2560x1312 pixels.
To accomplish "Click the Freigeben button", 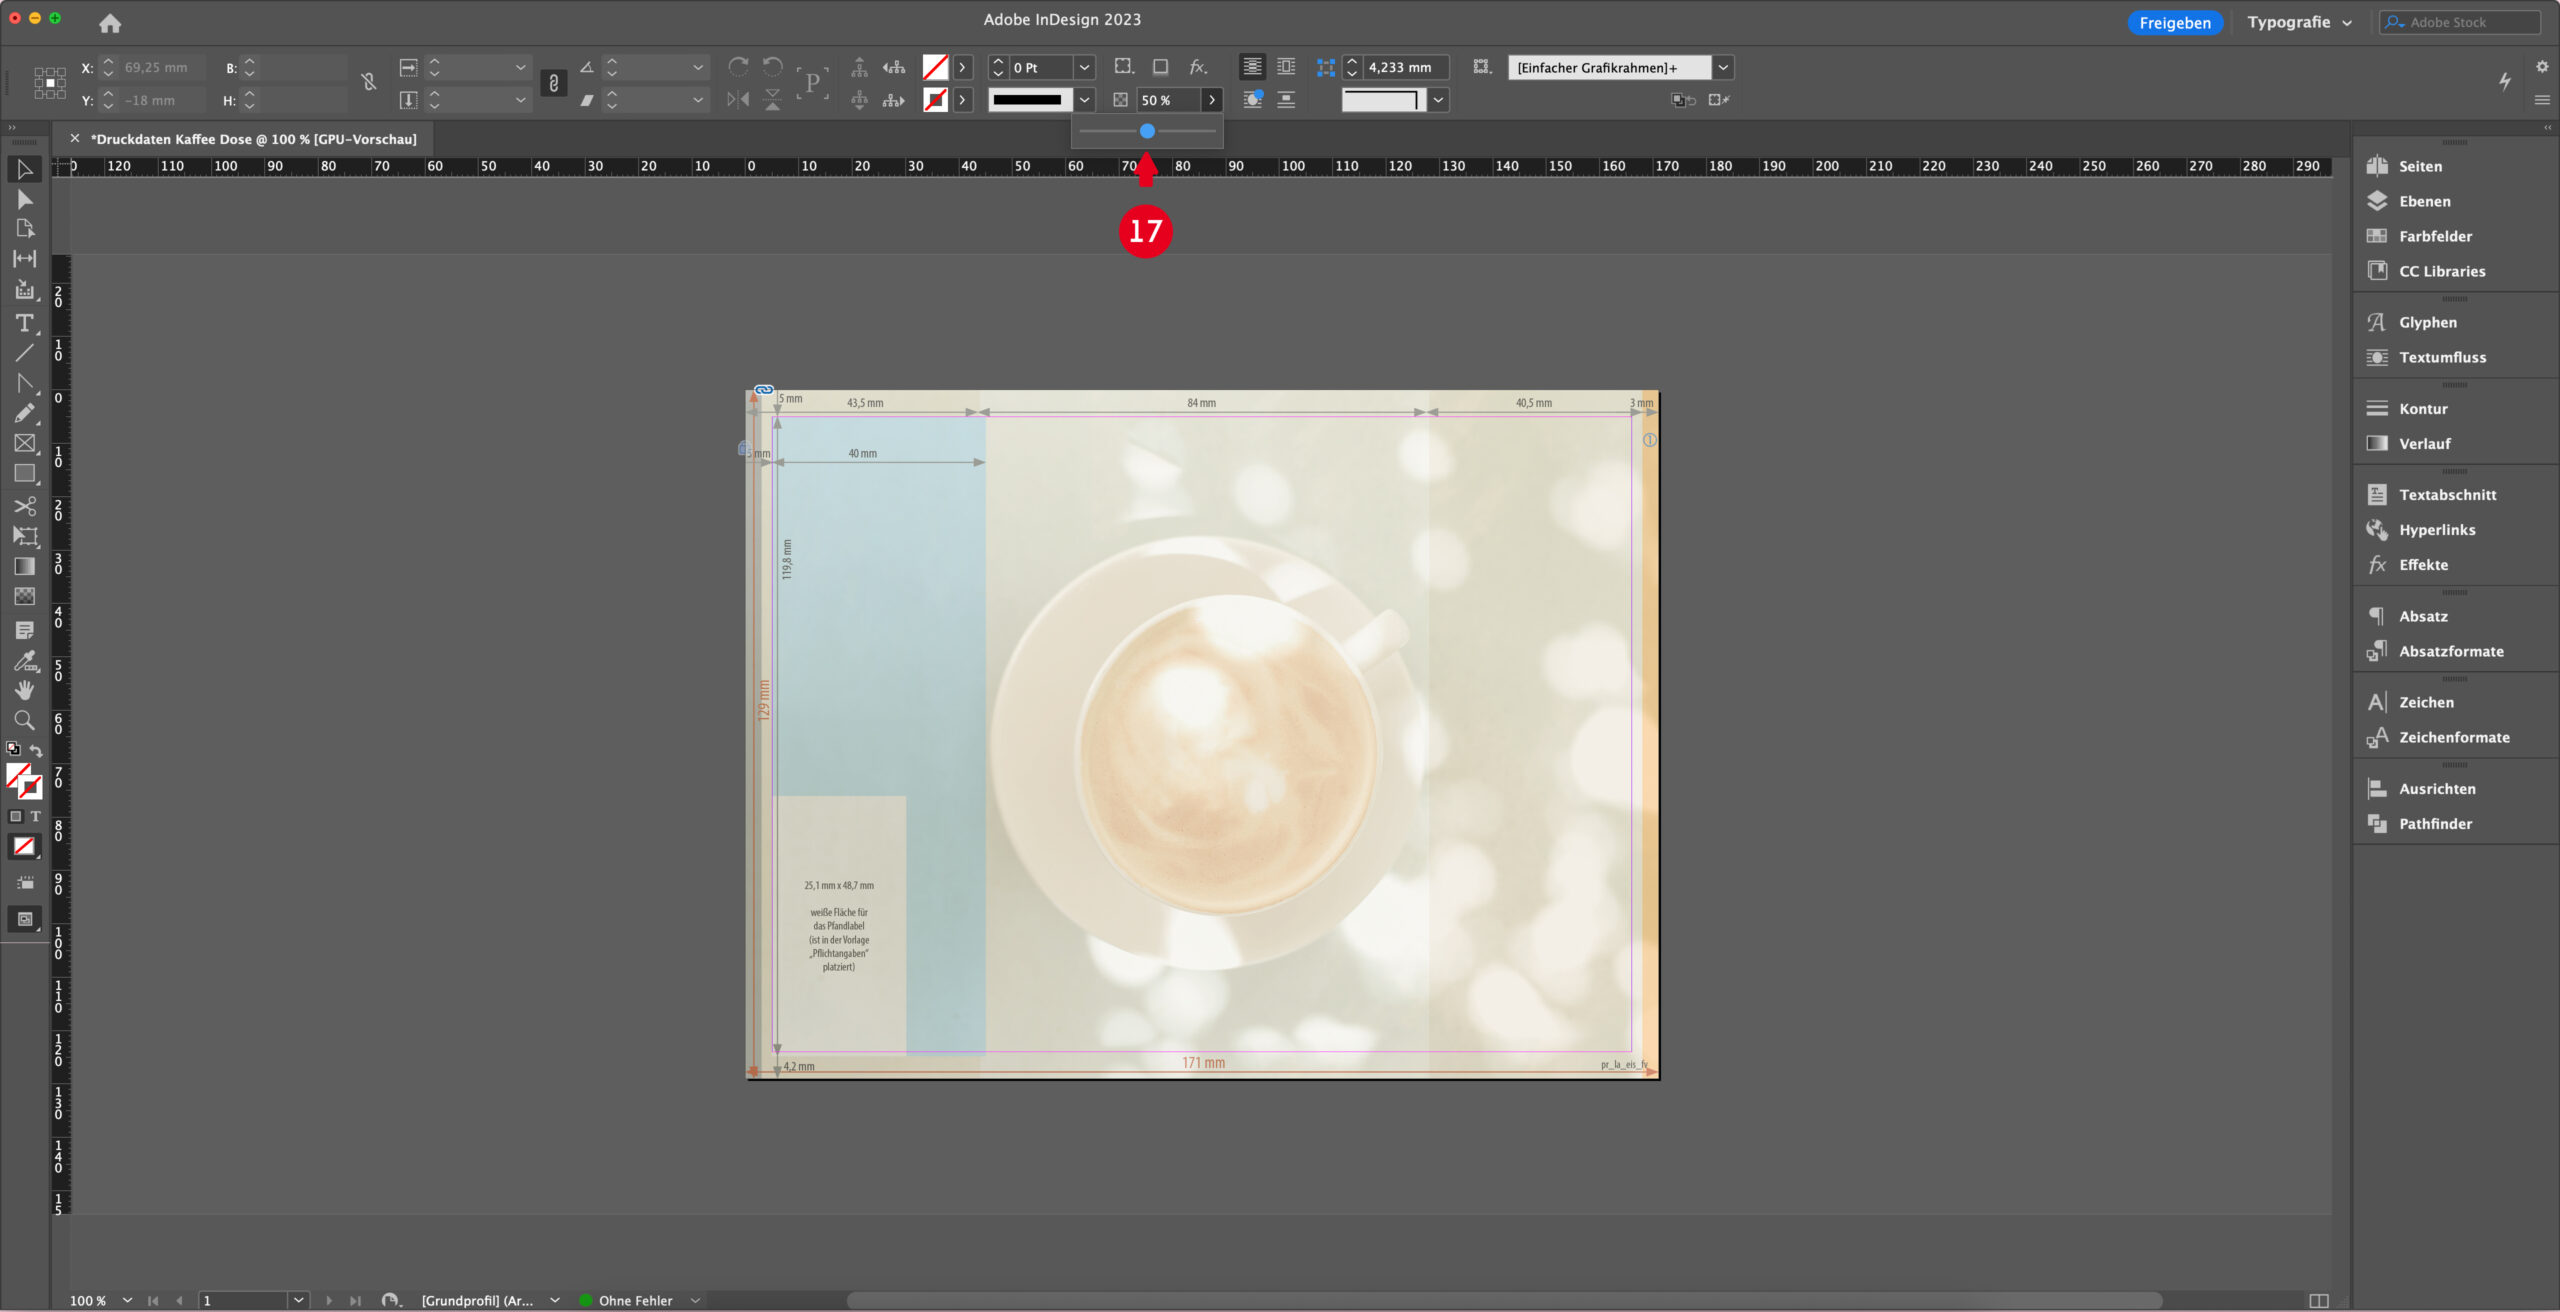I will tap(2175, 21).
